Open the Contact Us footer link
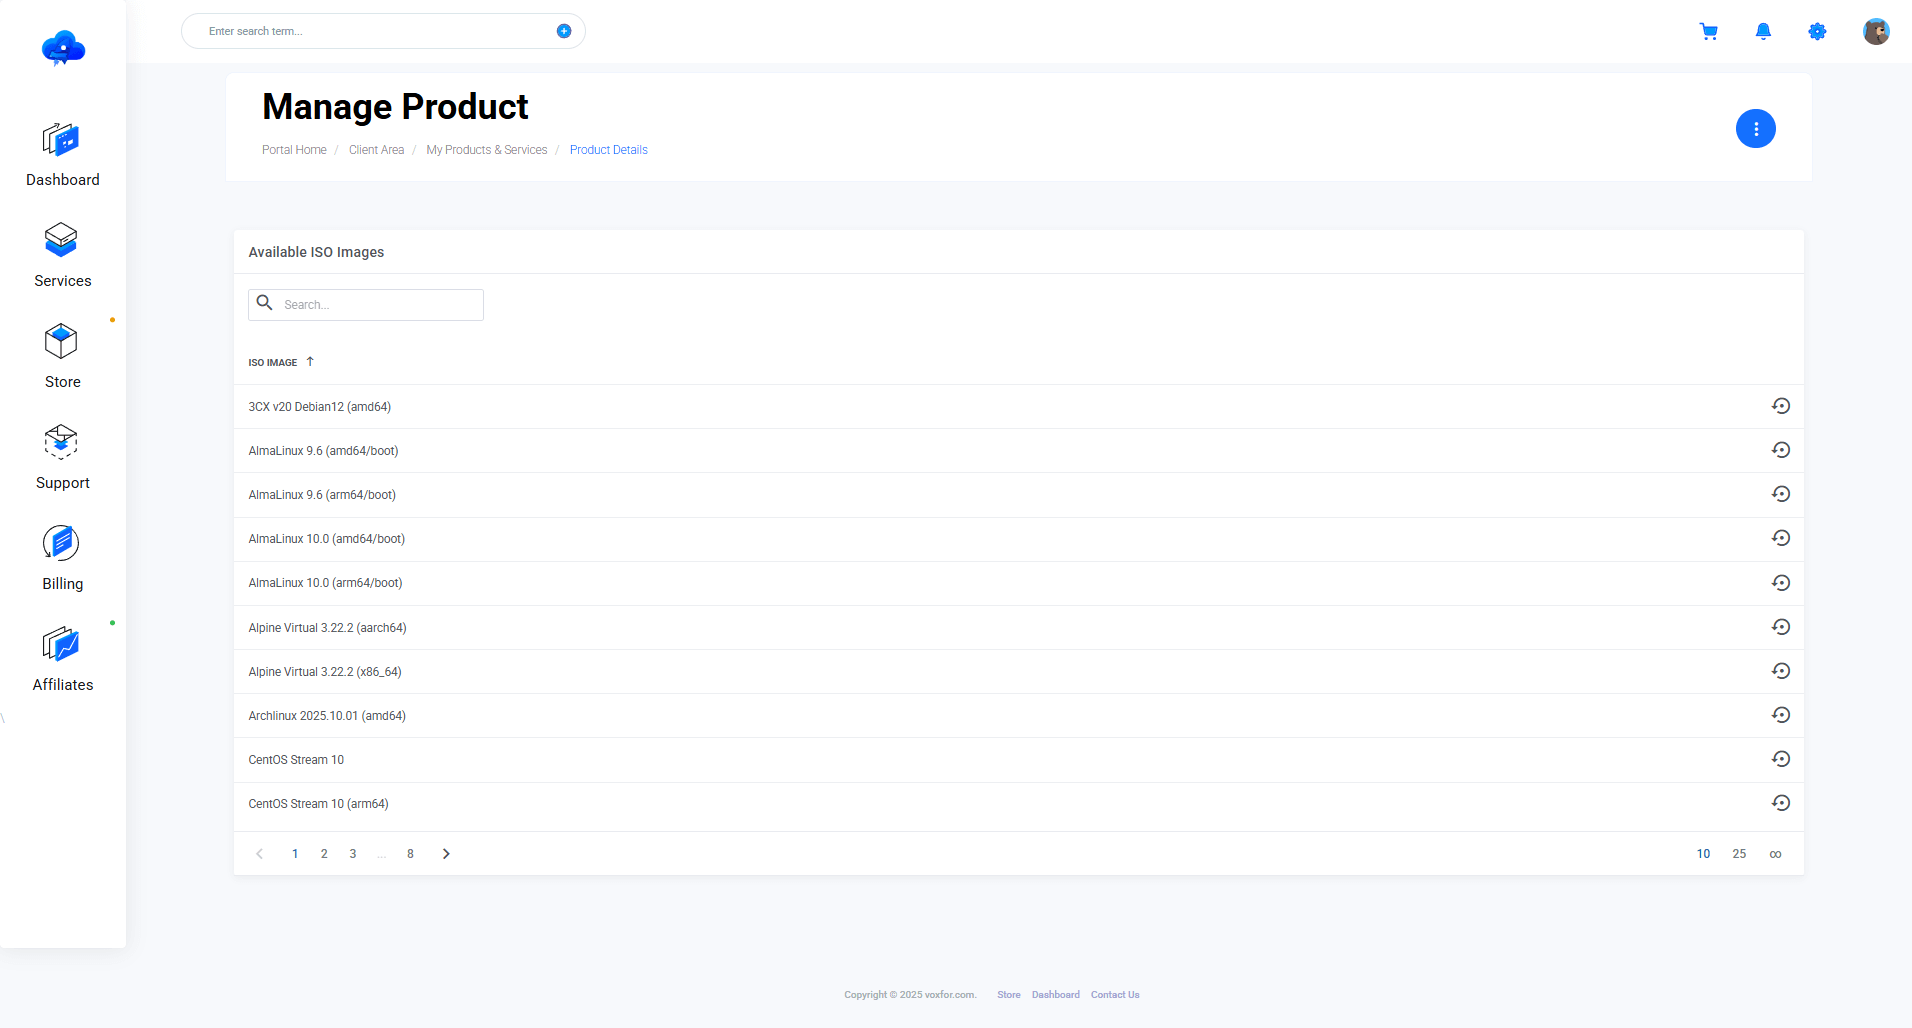 [1115, 994]
